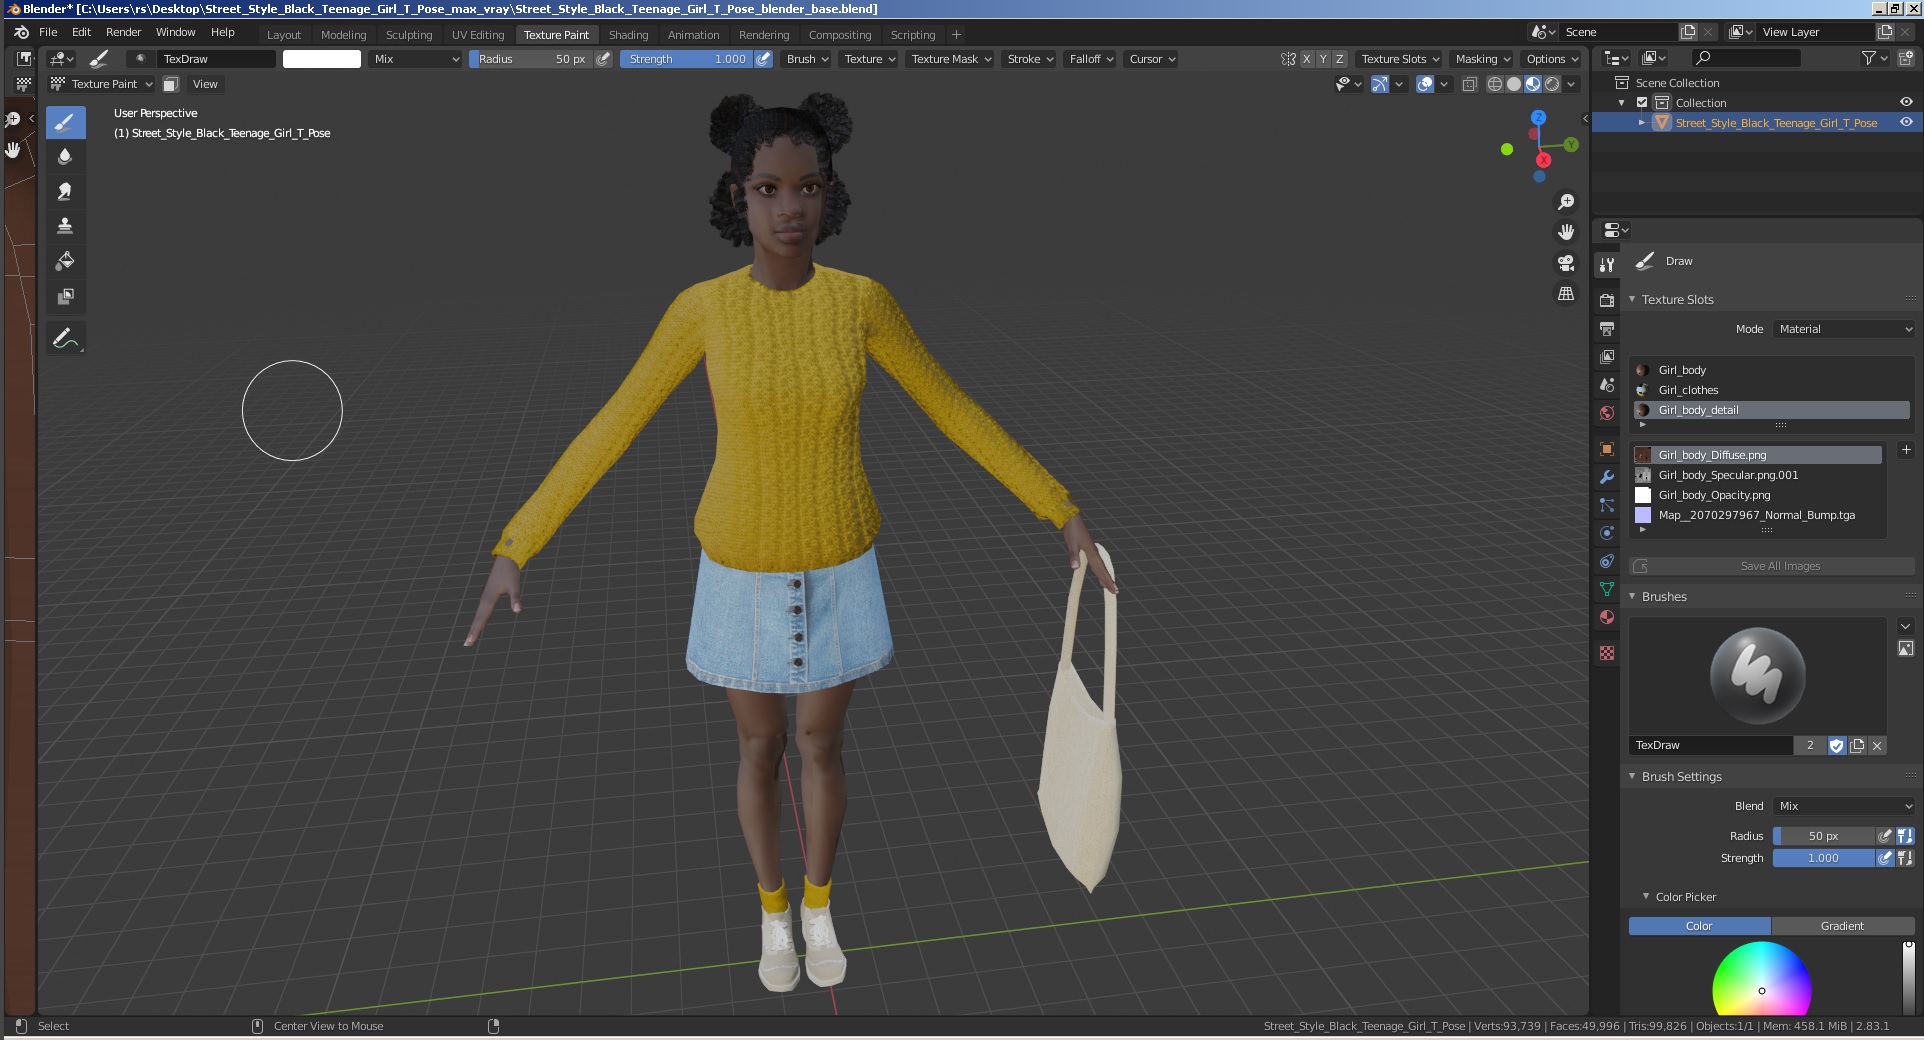The width and height of the screenshot is (1924, 1040).
Task: Open the Texture properties tab
Action: click(x=1607, y=653)
